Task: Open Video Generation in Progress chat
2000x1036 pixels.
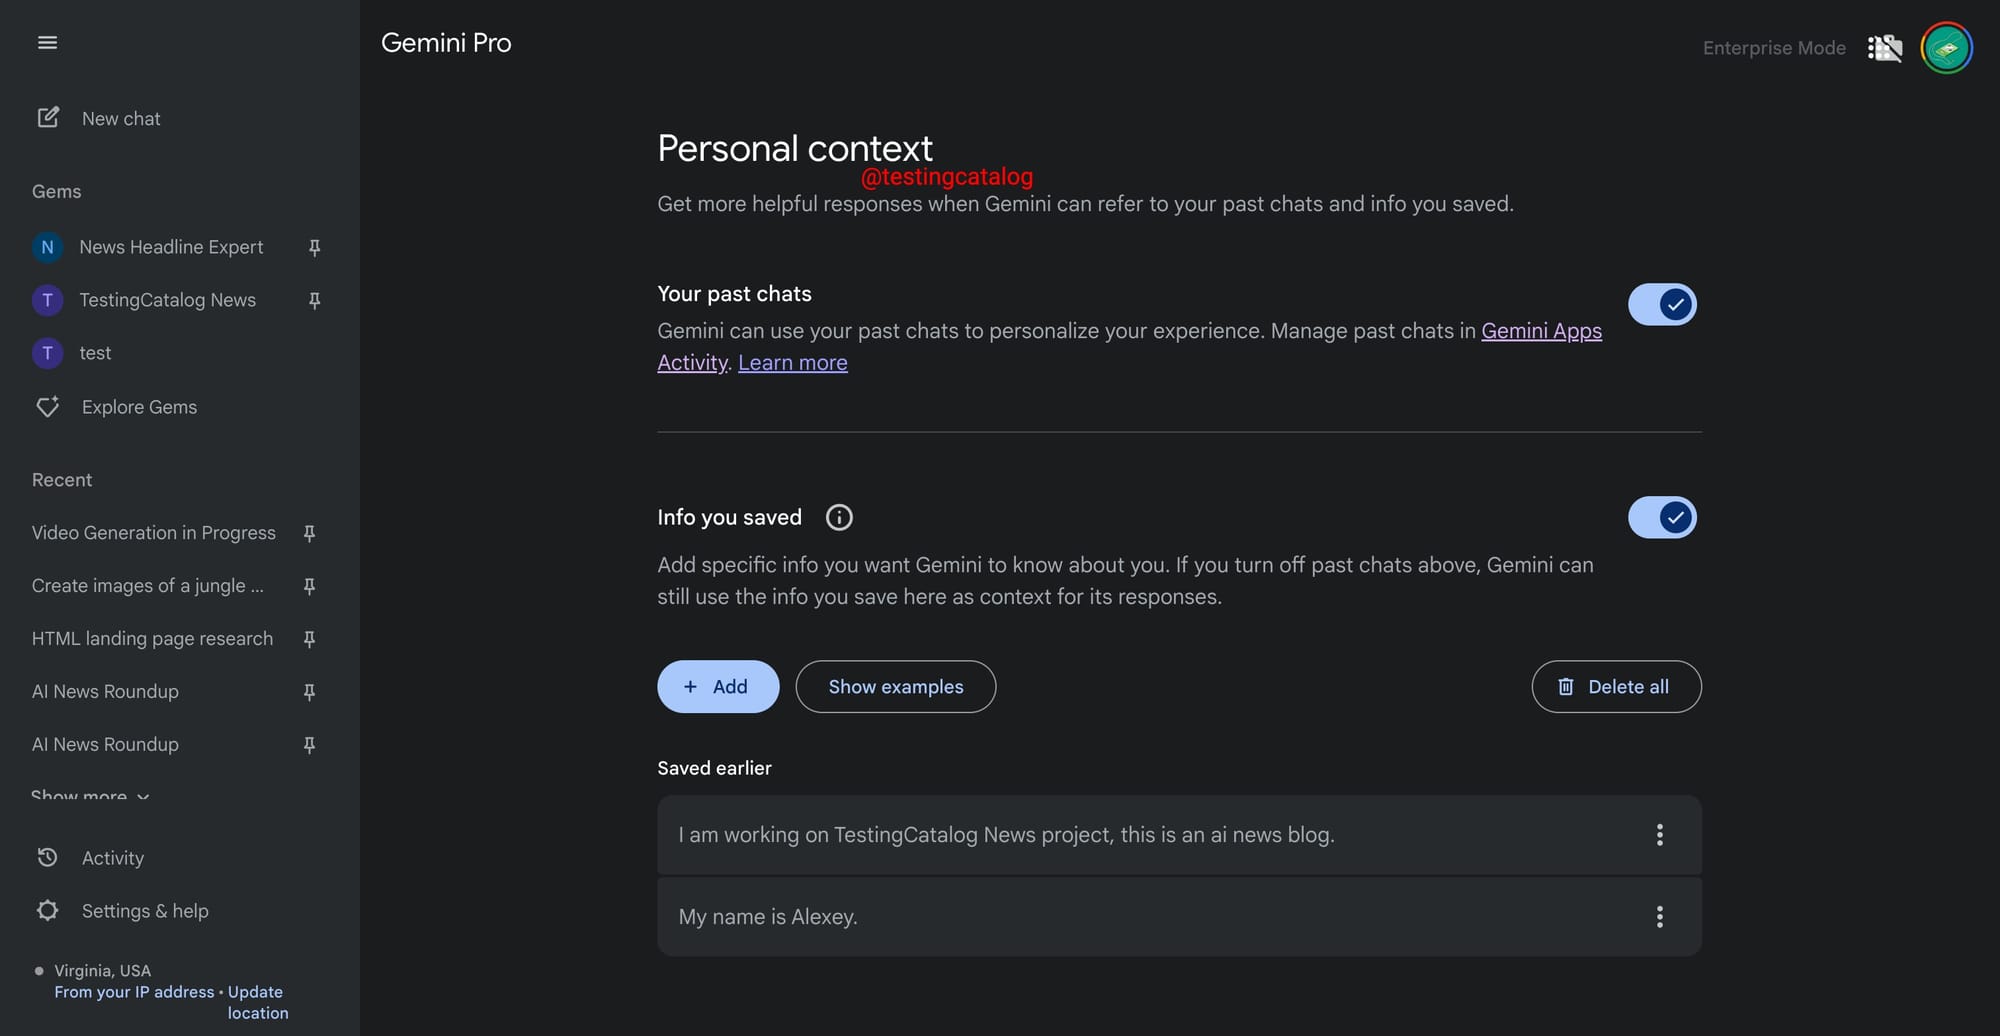Action: [153, 533]
